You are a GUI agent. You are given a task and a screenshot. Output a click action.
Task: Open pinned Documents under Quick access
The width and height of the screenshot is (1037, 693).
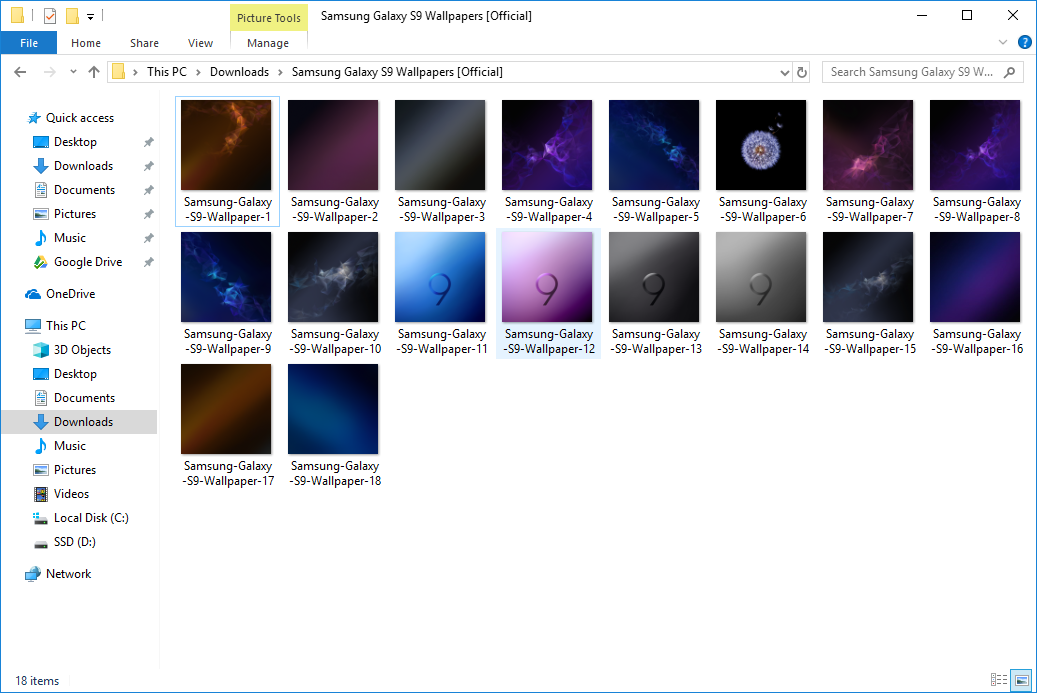[84, 190]
